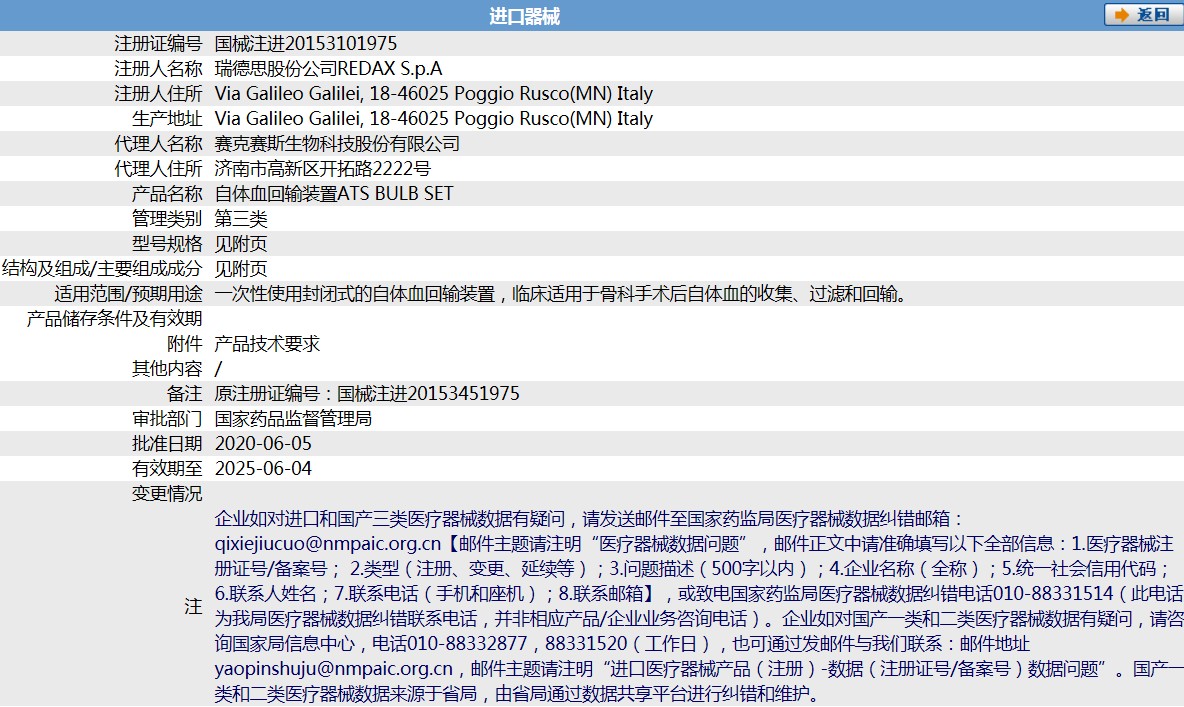1184x707 pixels.
Task: Select agent name 赛克赛斯生物科技股份有限公司
Action: tap(337, 144)
